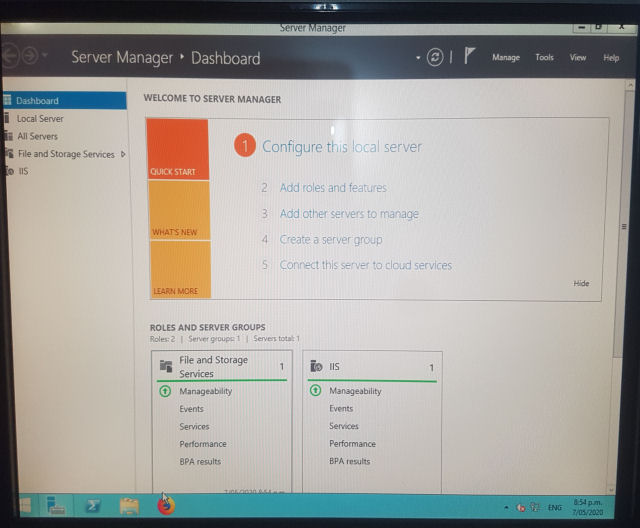Screen dimensions: 640x528
Task: Open Server Manager from the taskbar
Action: (x=56, y=506)
